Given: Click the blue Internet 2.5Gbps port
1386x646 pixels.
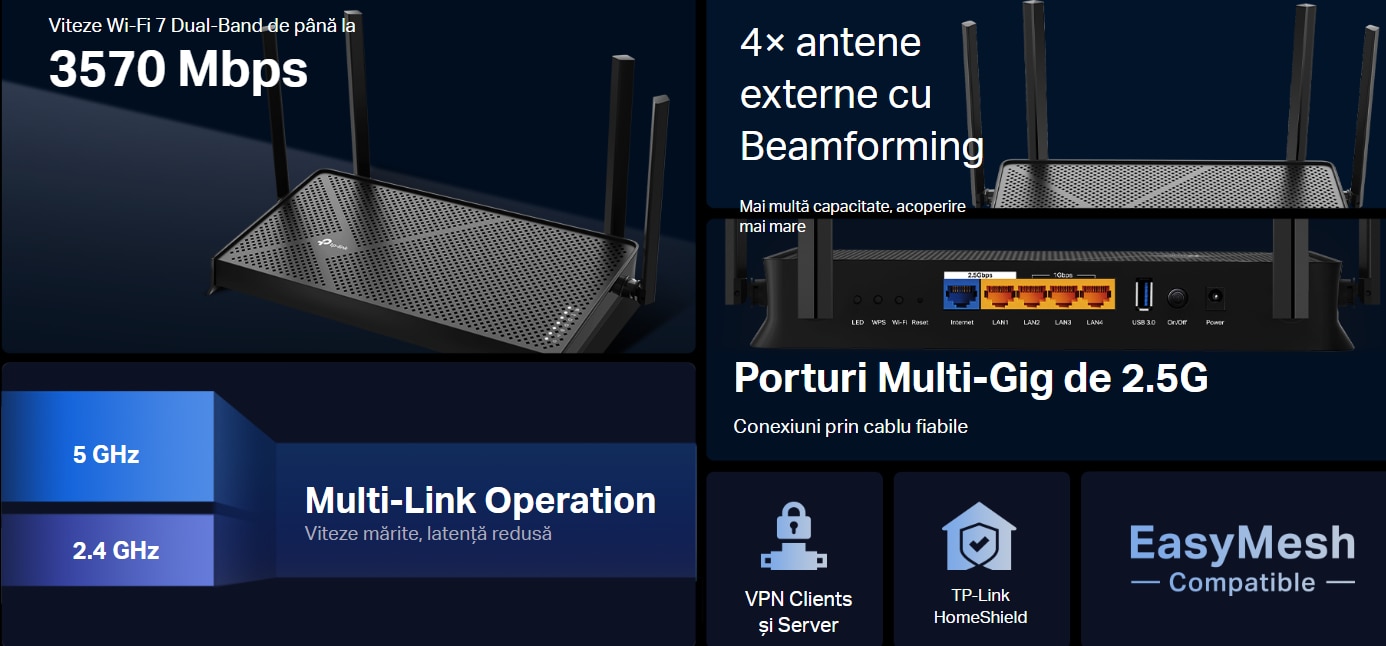Looking at the screenshot, I should (x=962, y=296).
